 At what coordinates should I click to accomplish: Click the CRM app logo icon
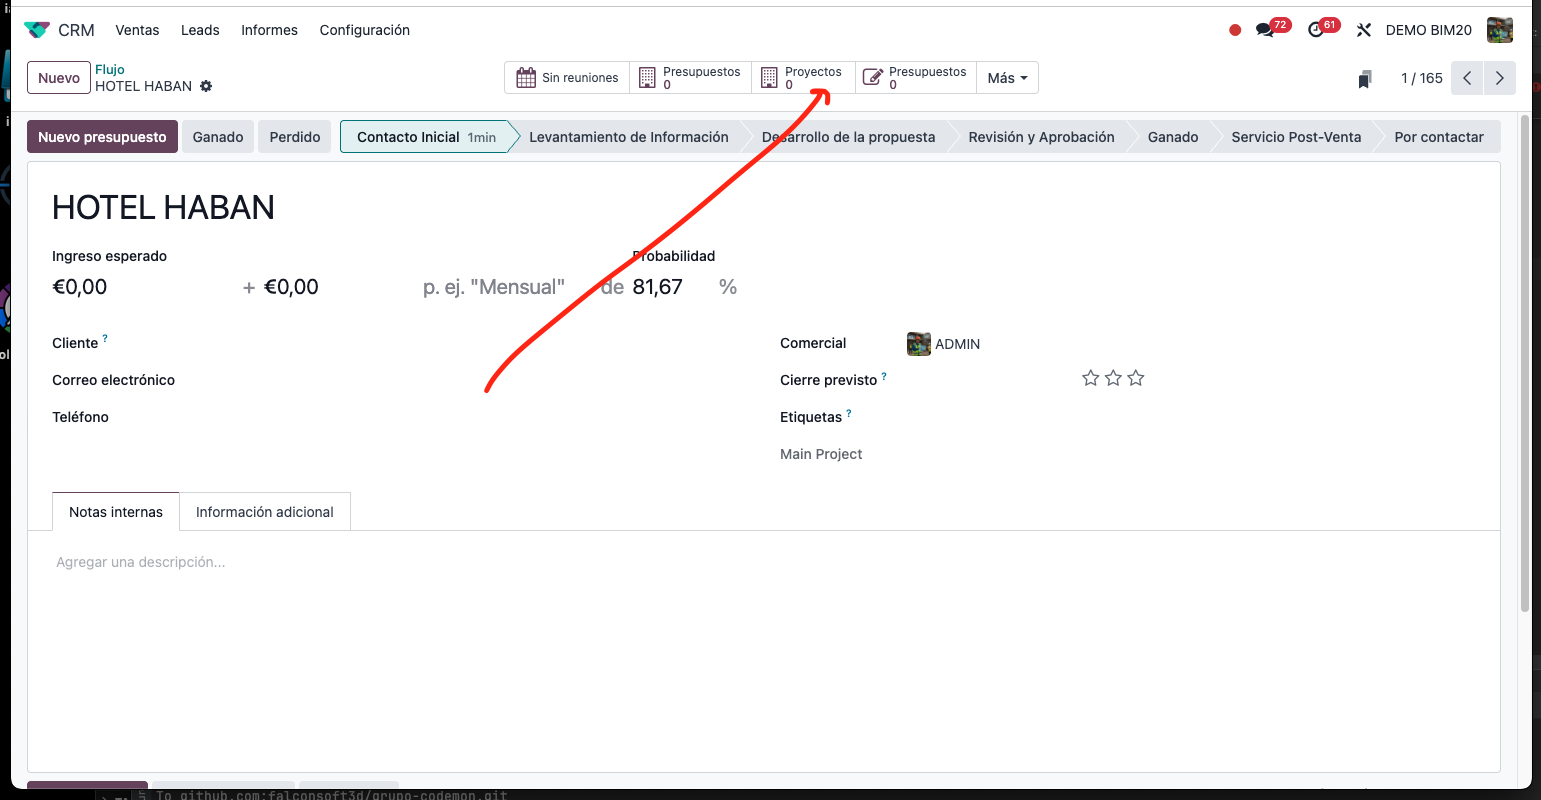(x=37, y=30)
